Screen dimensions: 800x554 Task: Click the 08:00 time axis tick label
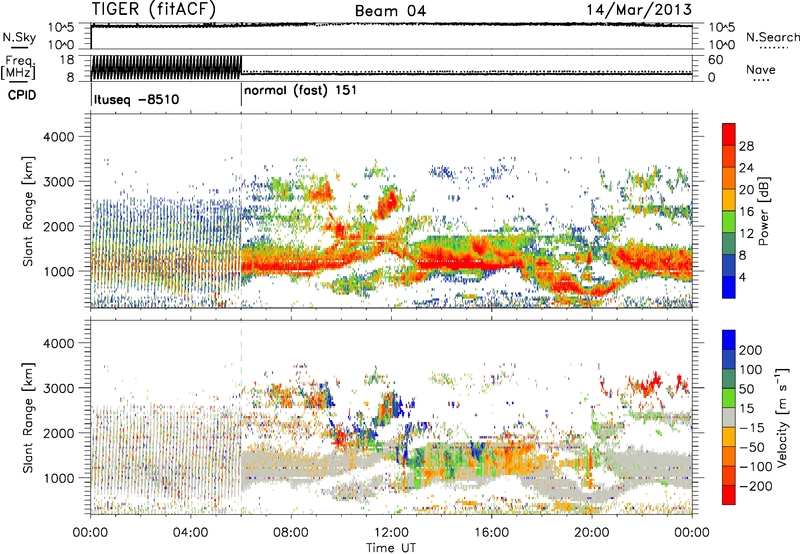pos(291,533)
